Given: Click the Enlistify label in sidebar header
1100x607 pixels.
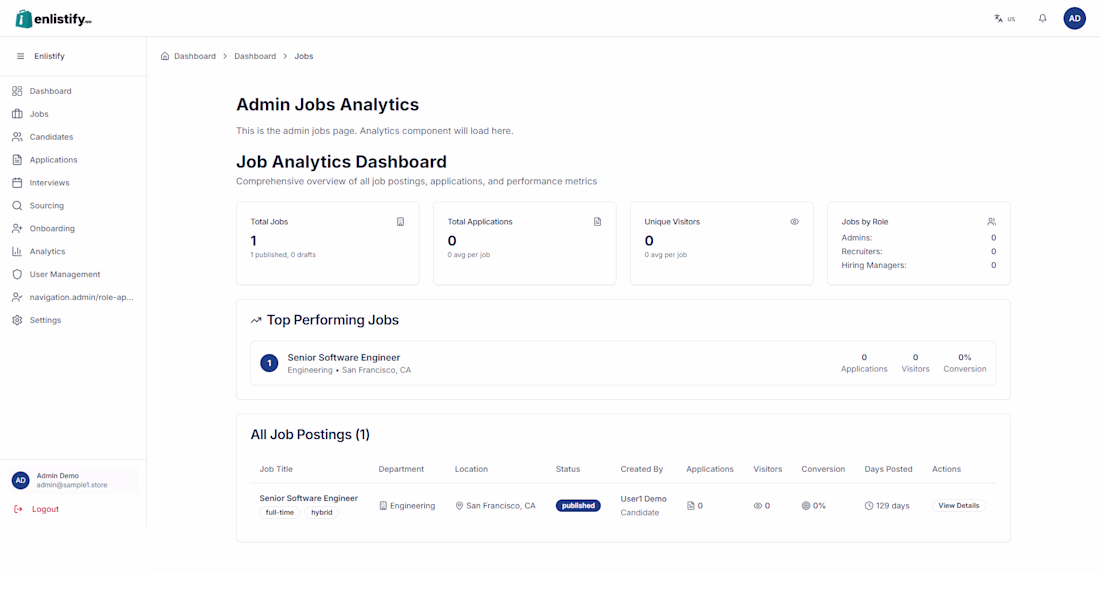Looking at the screenshot, I should pos(49,56).
